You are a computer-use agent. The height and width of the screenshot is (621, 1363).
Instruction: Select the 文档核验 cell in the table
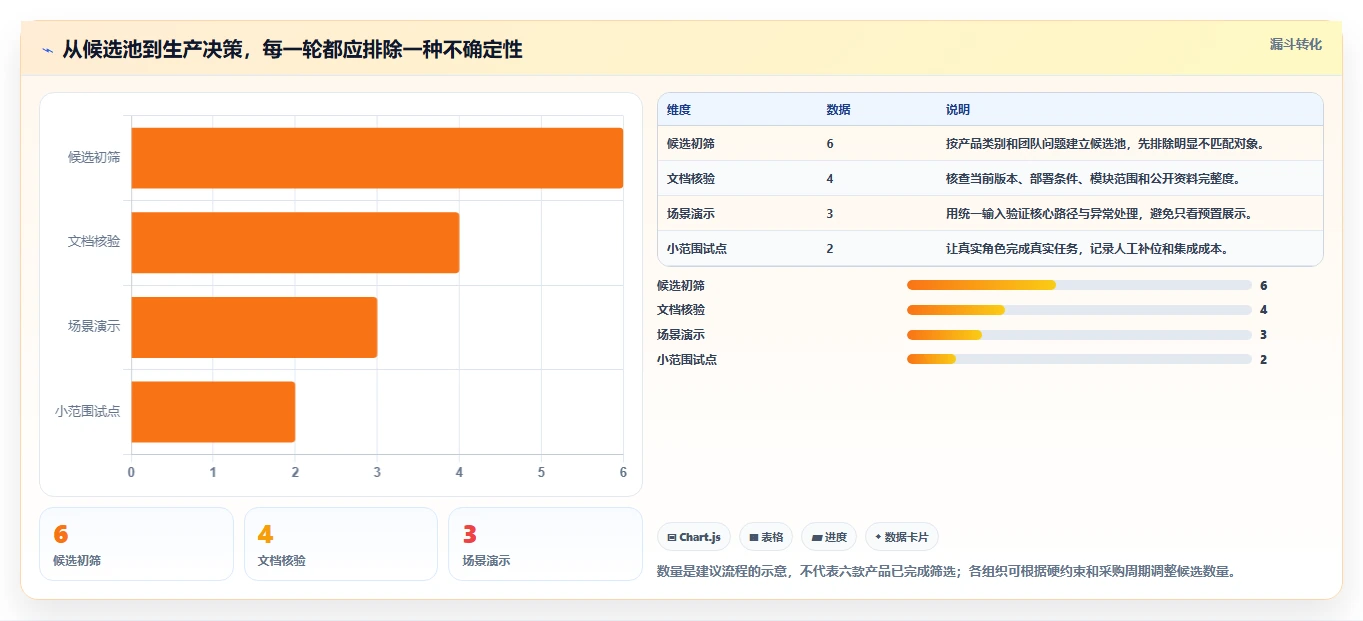tap(691, 179)
